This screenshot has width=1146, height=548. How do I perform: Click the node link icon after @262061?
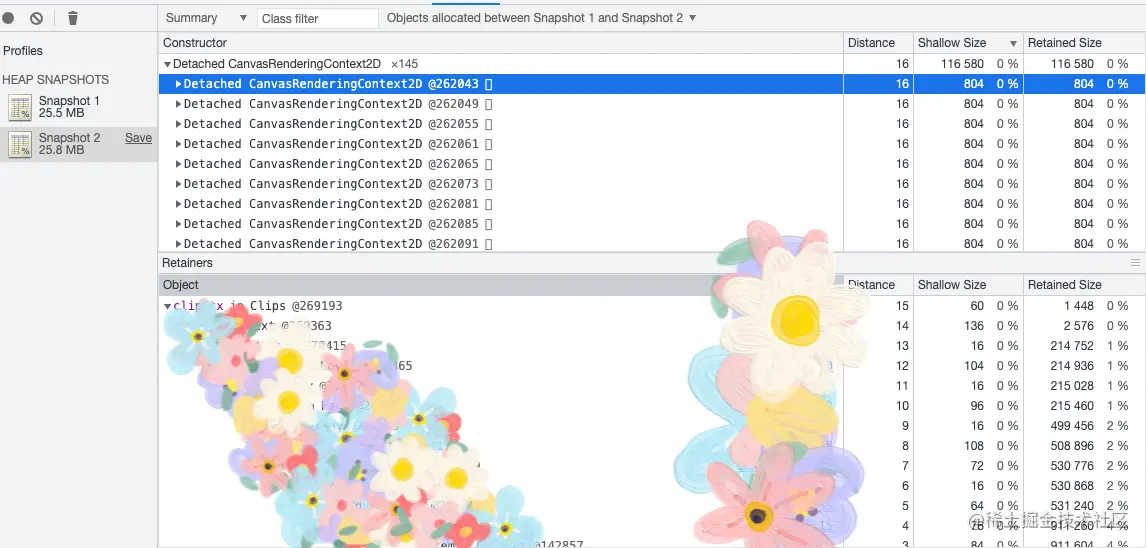point(488,144)
